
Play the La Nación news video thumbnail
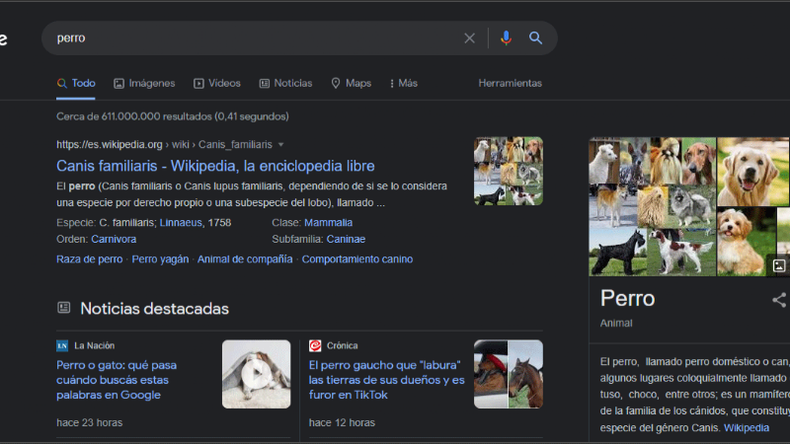[x=256, y=374]
